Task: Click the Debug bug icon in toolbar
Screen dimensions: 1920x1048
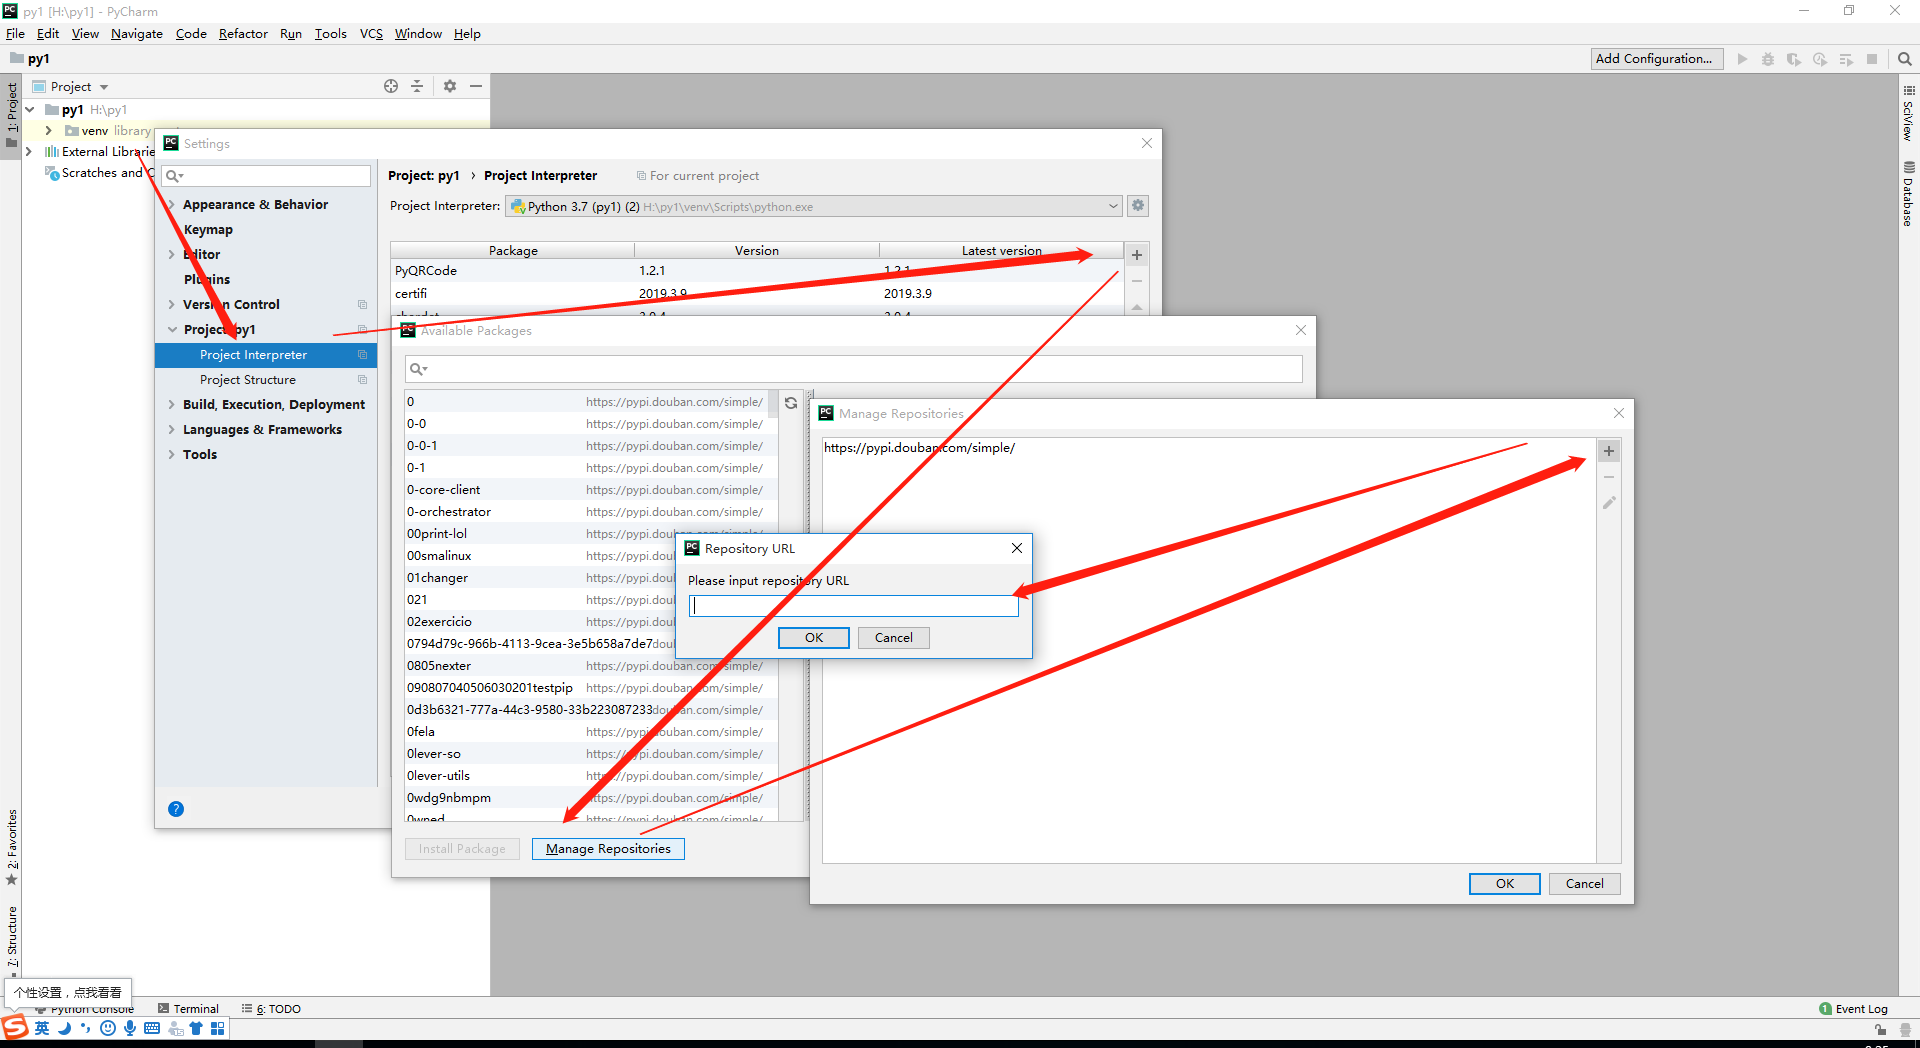Action: pos(1768,59)
